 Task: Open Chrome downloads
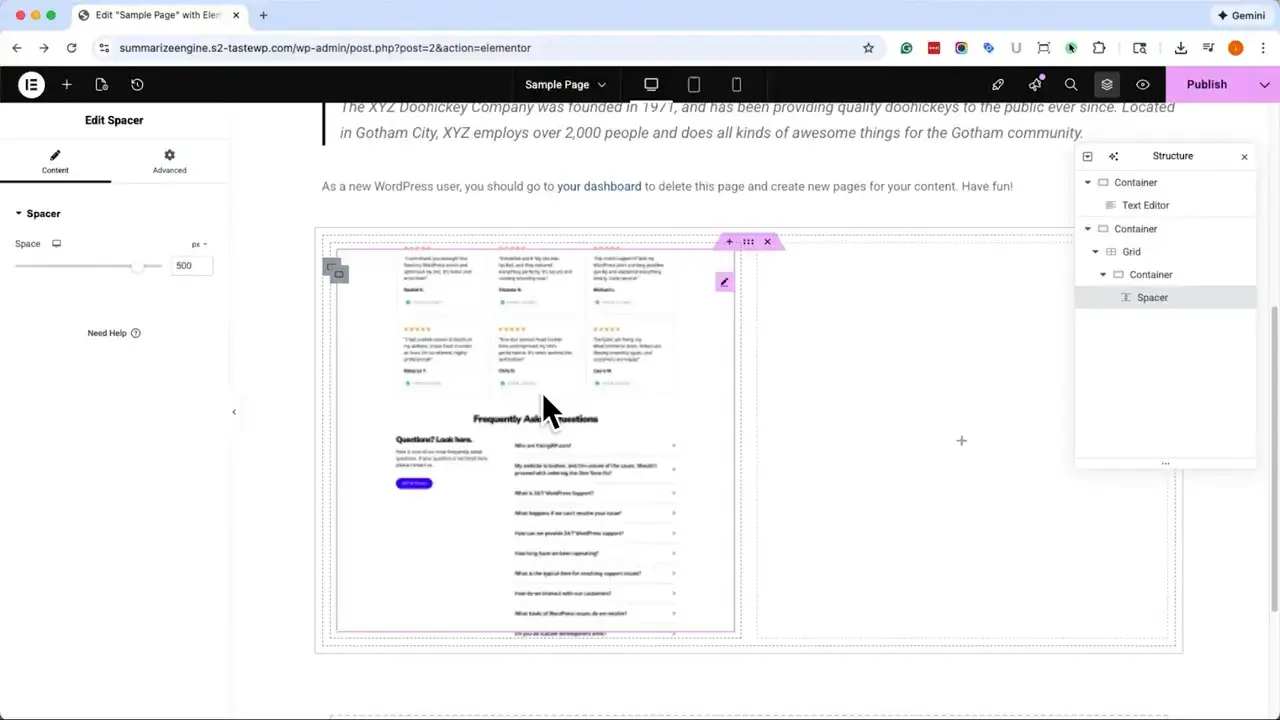tap(1181, 48)
